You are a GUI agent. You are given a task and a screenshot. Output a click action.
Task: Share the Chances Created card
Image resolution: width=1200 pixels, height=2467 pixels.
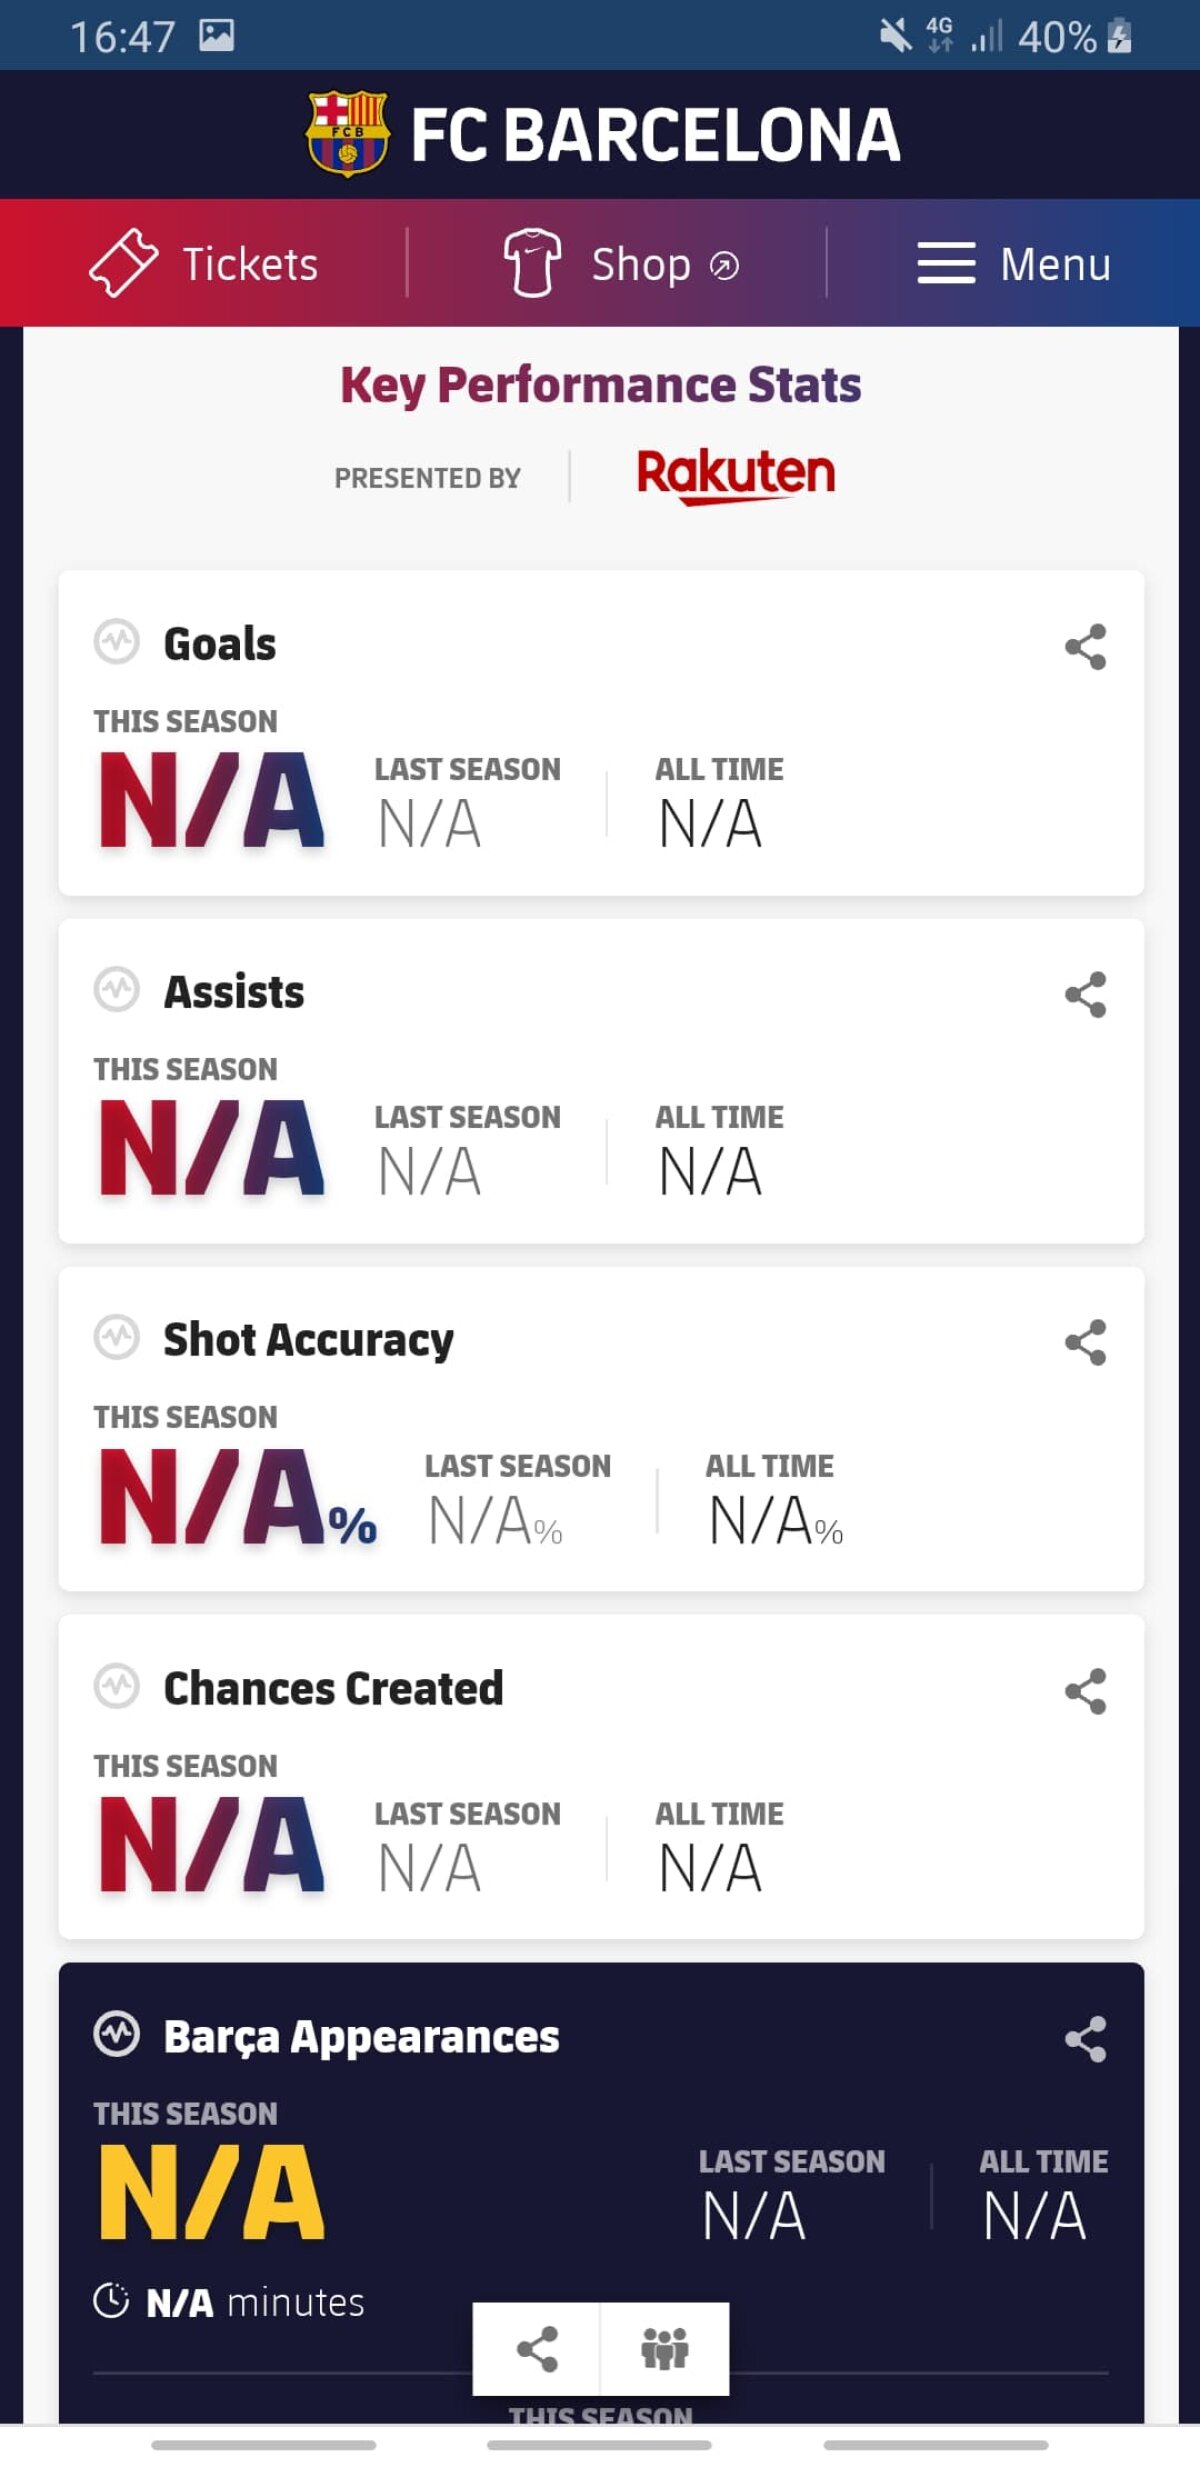click(x=1085, y=1691)
